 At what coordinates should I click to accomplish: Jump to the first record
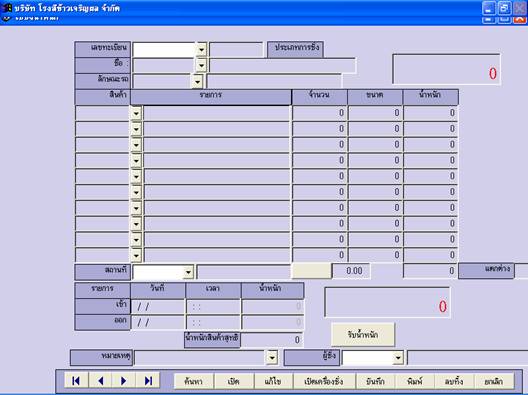(x=76, y=381)
